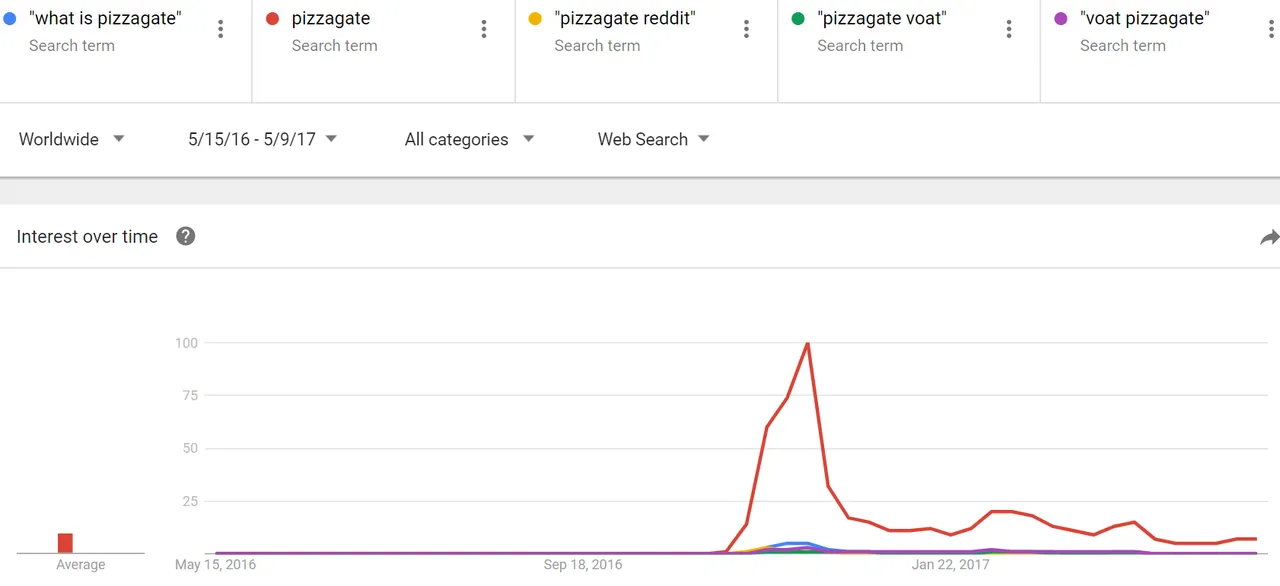Open options menu for "pizzagate voat" term
Screen dimensions: 1280x586
point(1009,30)
